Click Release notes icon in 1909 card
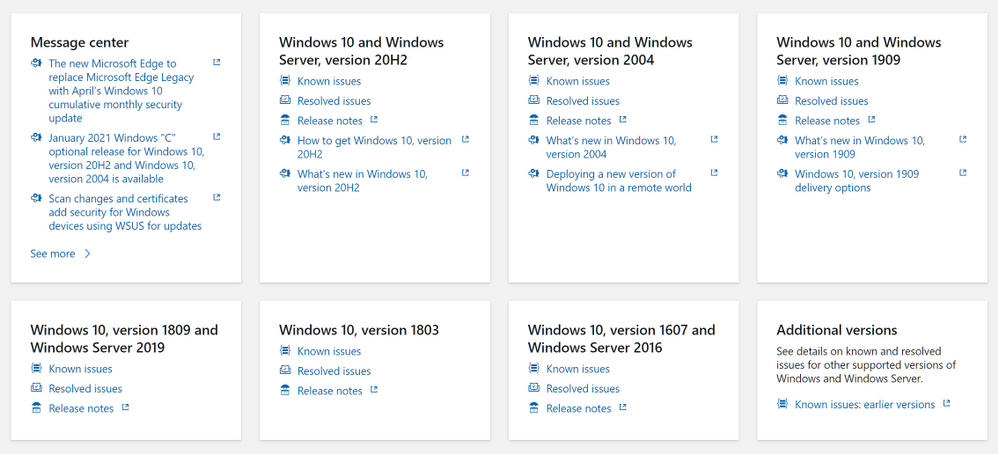Image resolution: width=998 pixels, height=454 pixels. tap(782, 120)
